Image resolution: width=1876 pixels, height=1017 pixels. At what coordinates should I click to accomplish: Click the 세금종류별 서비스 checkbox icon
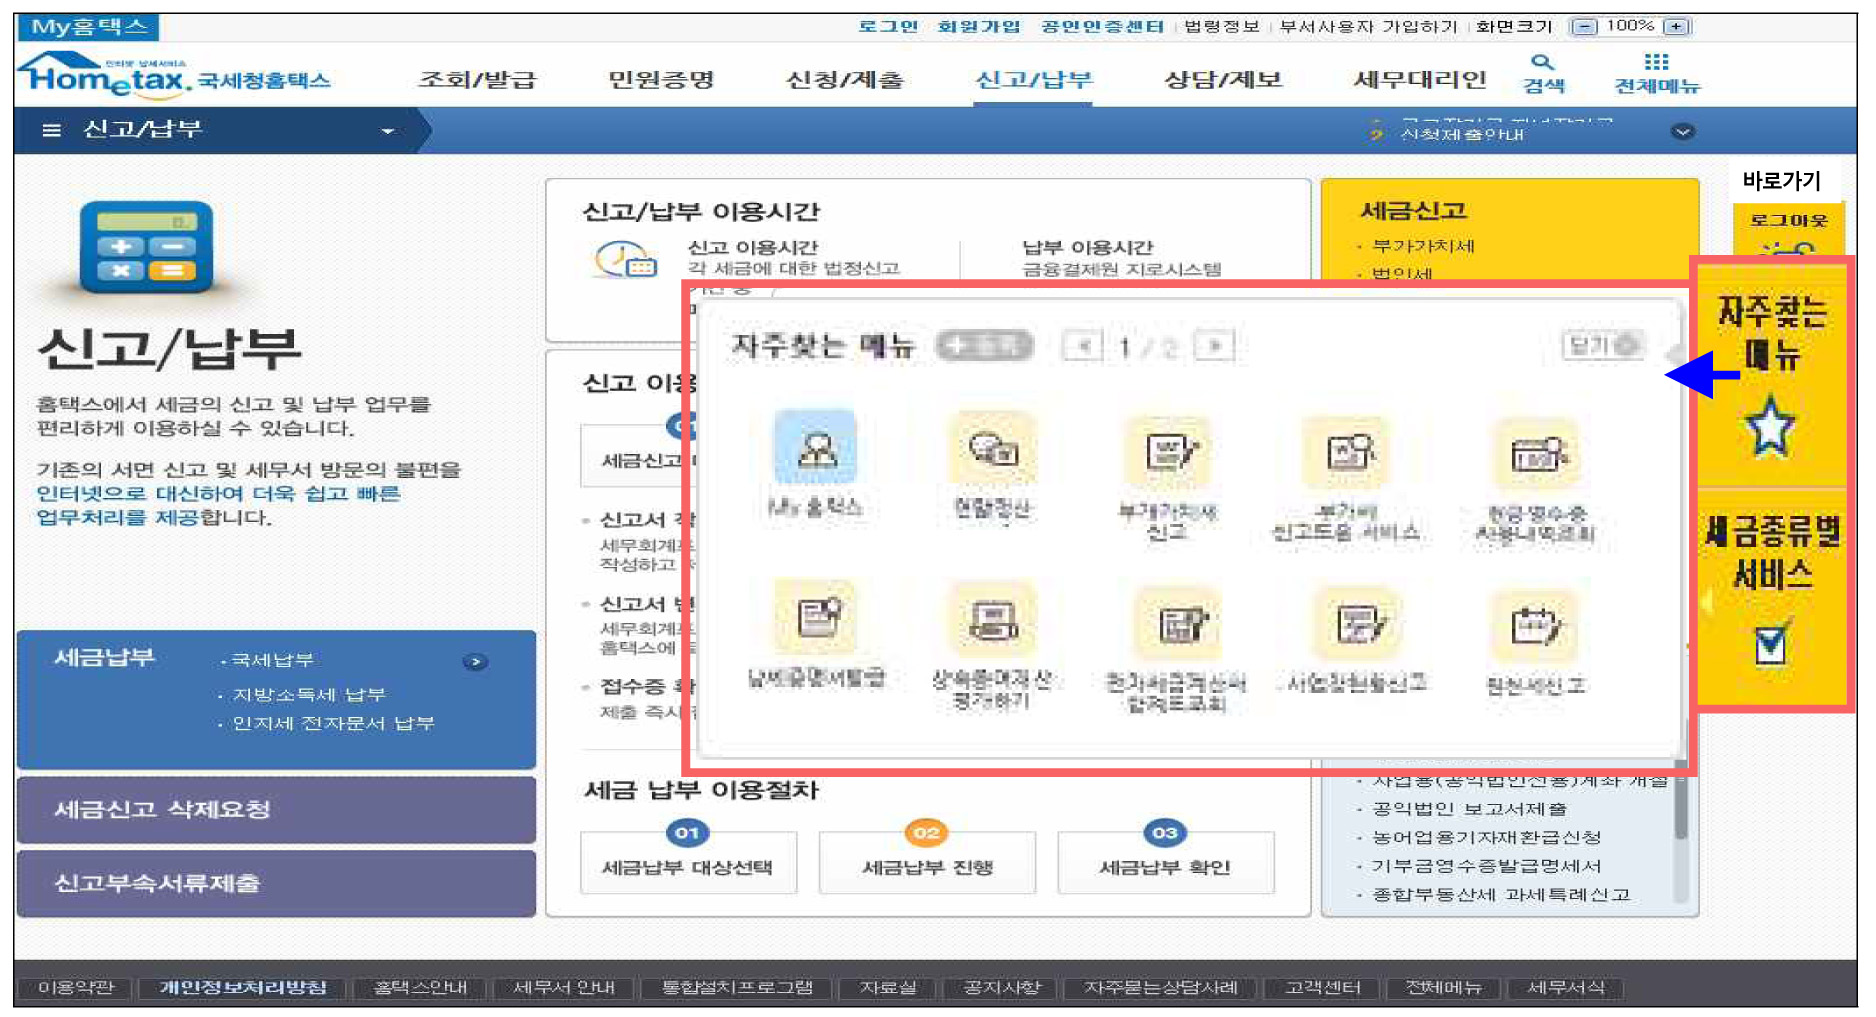[1770, 644]
